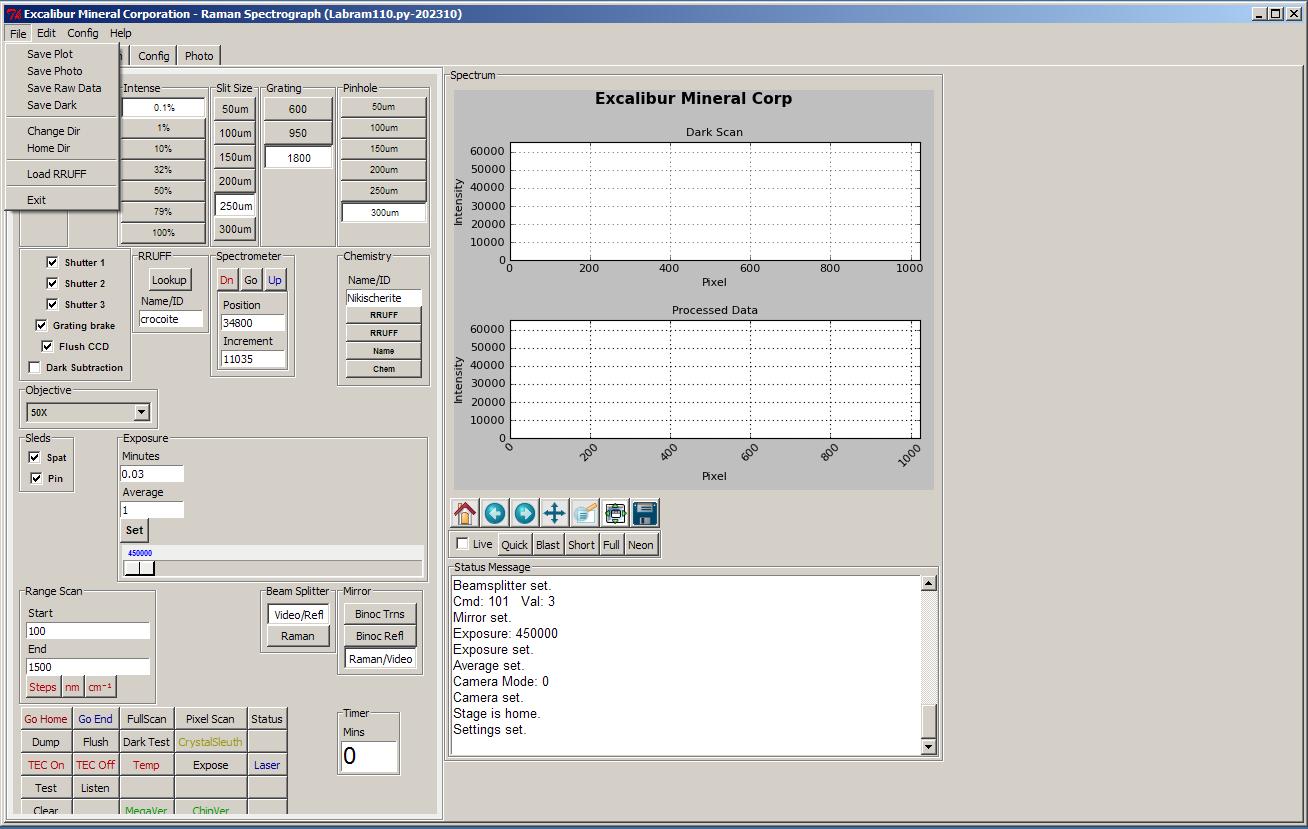
Task: Go forward to next plot view
Action: 525,513
